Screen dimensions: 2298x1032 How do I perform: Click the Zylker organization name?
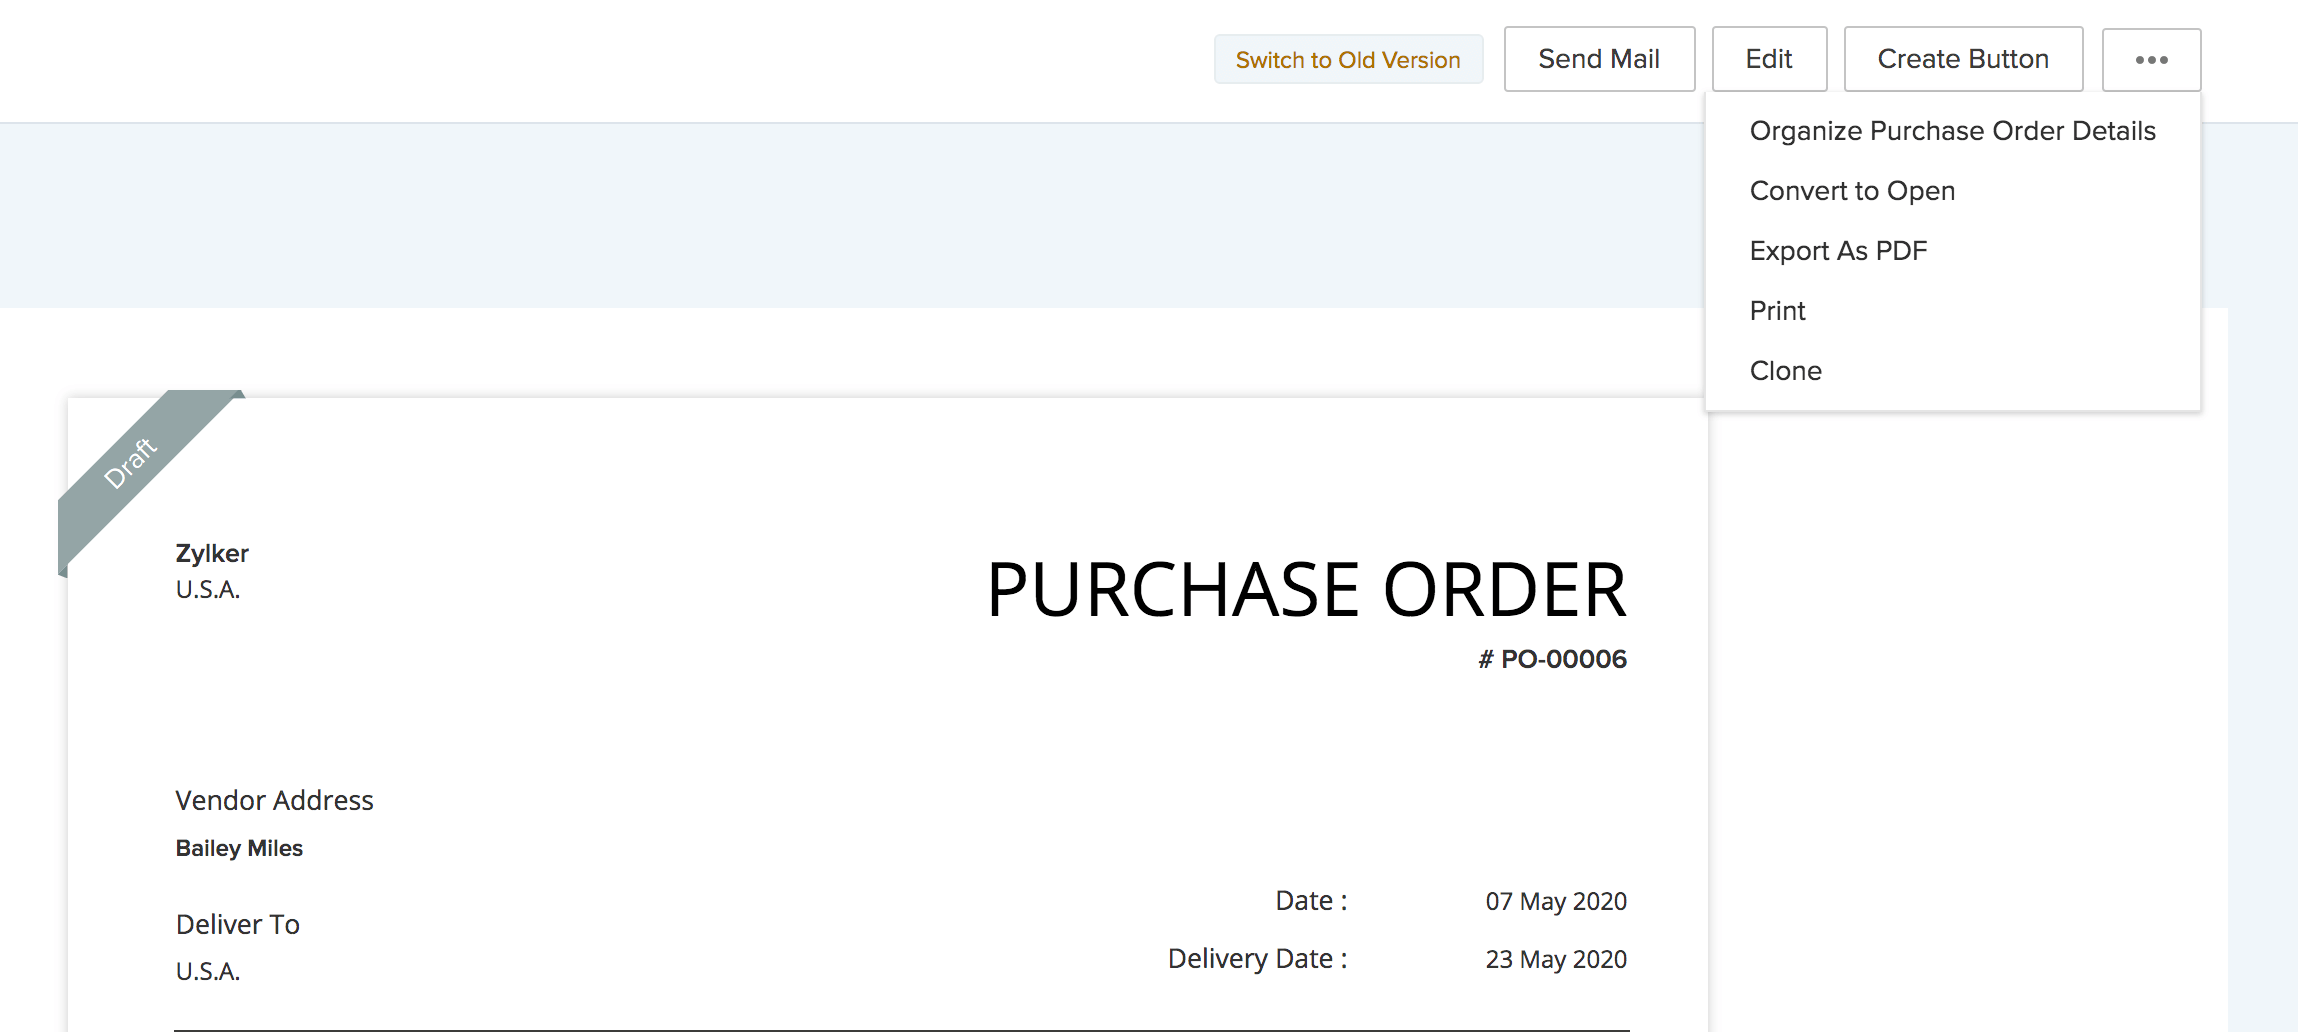pos(211,553)
